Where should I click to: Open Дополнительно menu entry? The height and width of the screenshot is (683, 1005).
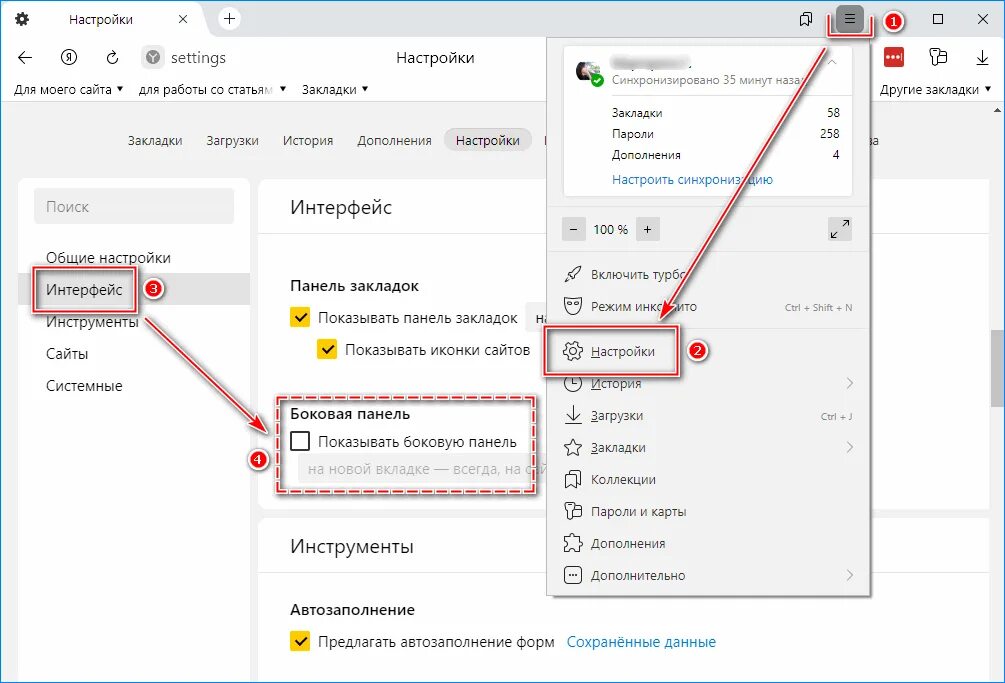(708, 575)
